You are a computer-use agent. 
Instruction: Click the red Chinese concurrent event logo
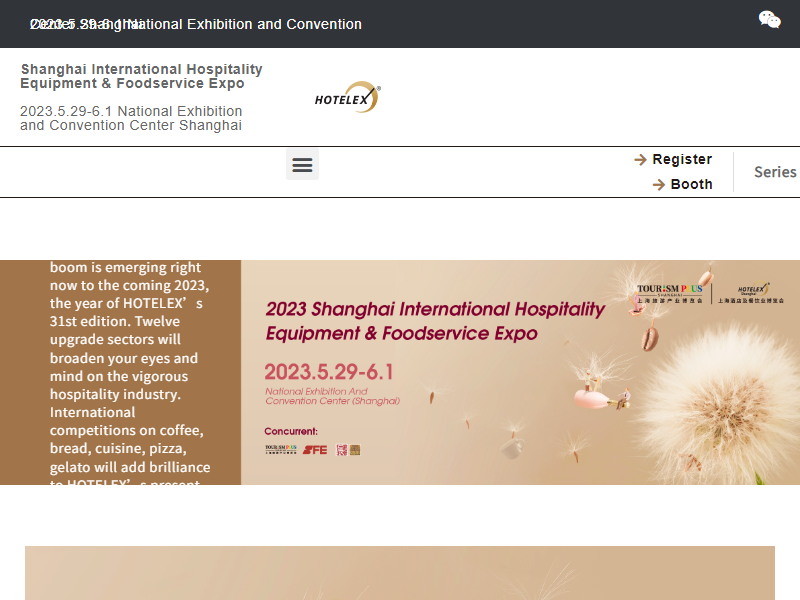tap(341, 449)
